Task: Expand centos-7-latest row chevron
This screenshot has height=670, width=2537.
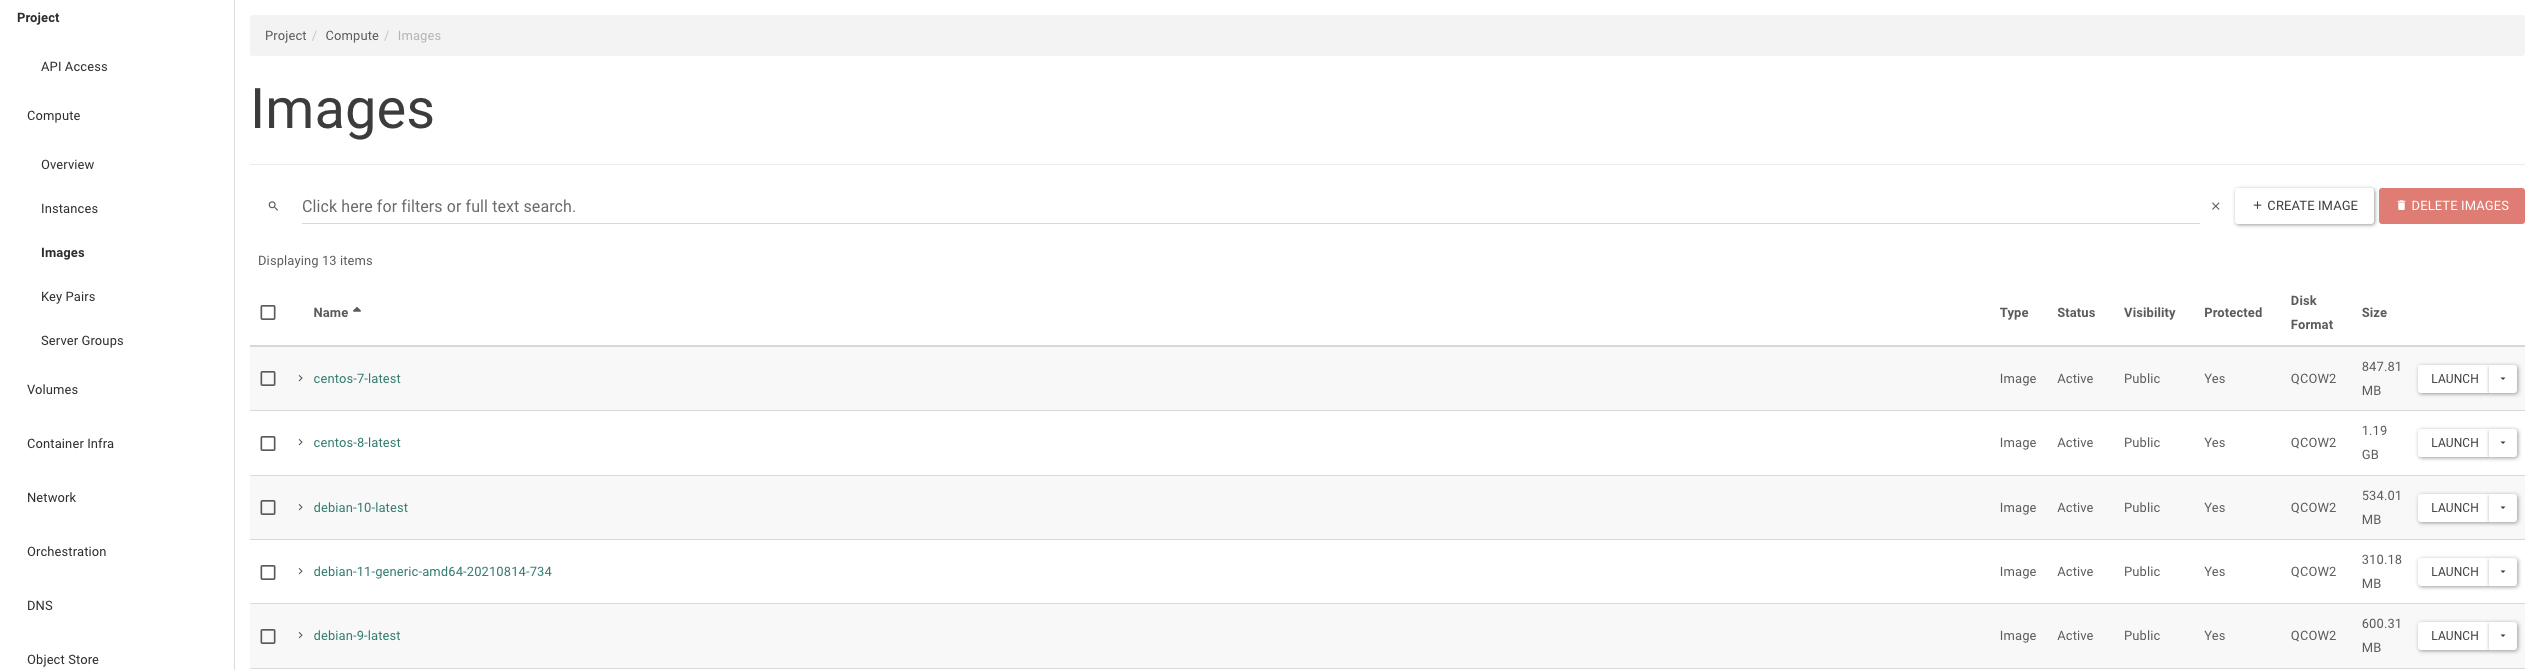Action: pos(300,379)
